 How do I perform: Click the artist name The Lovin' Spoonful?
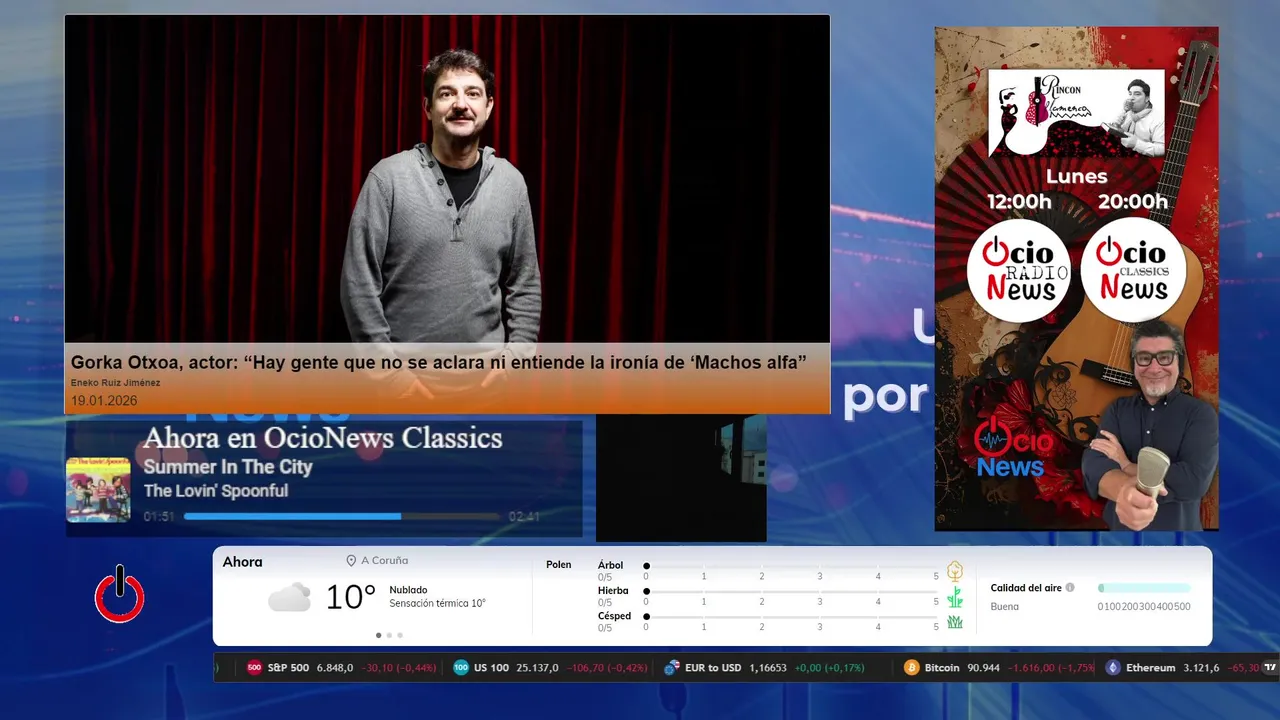click(x=215, y=491)
